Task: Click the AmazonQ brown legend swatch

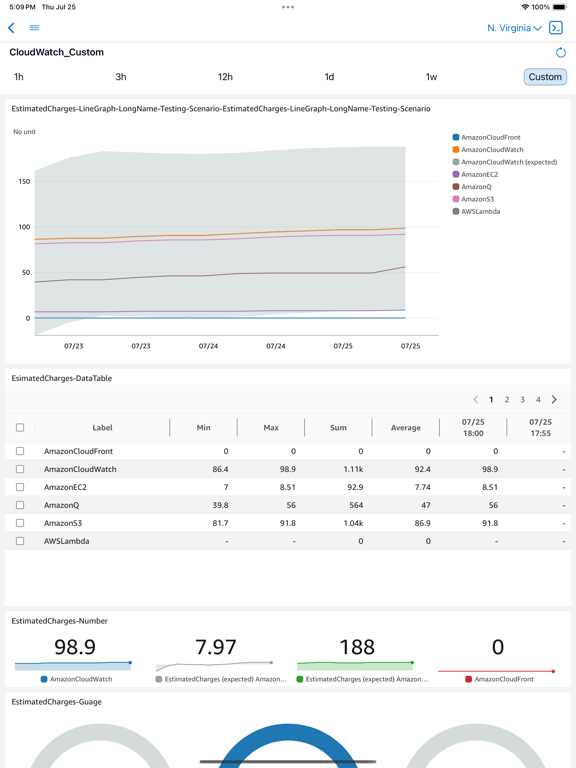Action: [x=456, y=187]
